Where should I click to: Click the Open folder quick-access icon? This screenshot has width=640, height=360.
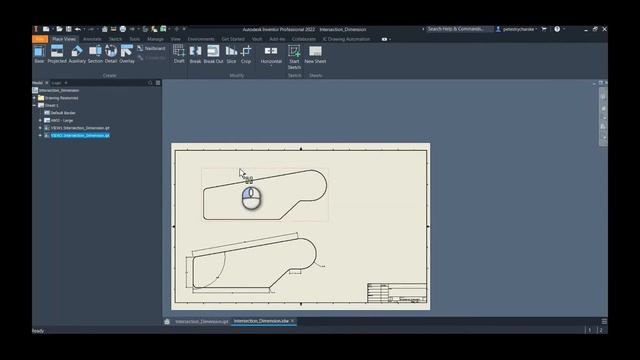click(x=59, y=29)
